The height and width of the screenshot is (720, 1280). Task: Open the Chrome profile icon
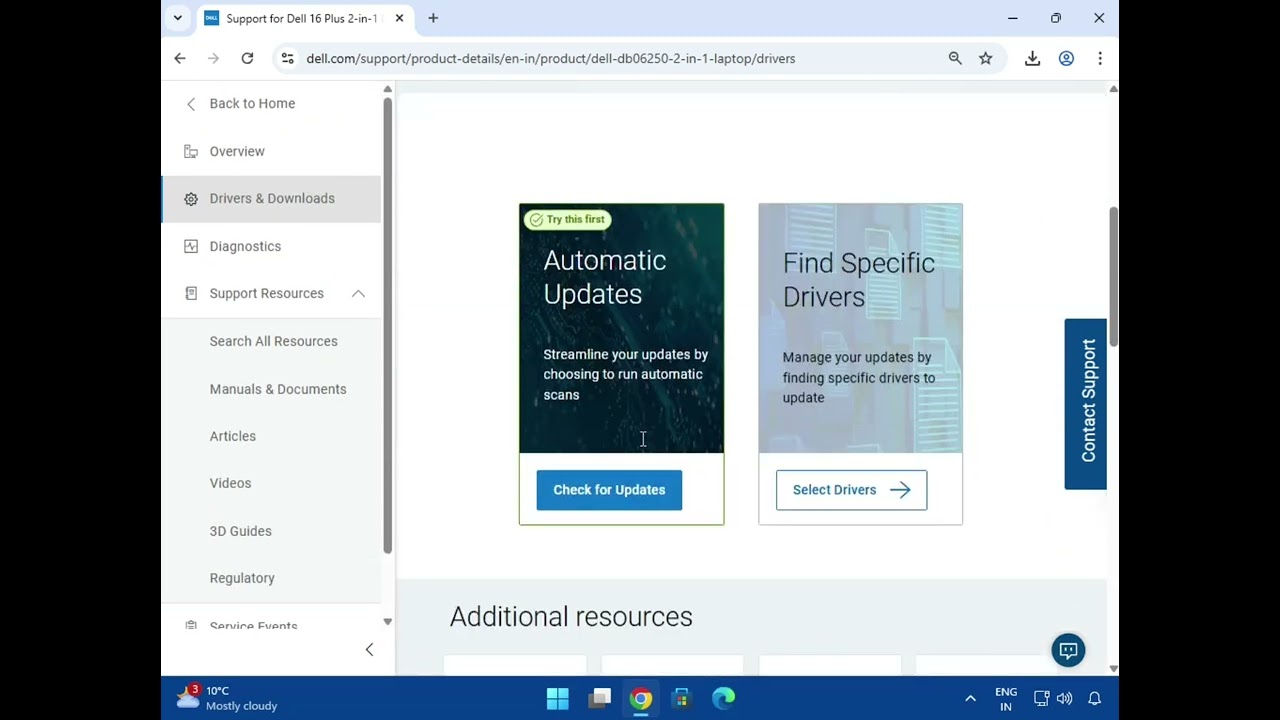click(1066, 58)
